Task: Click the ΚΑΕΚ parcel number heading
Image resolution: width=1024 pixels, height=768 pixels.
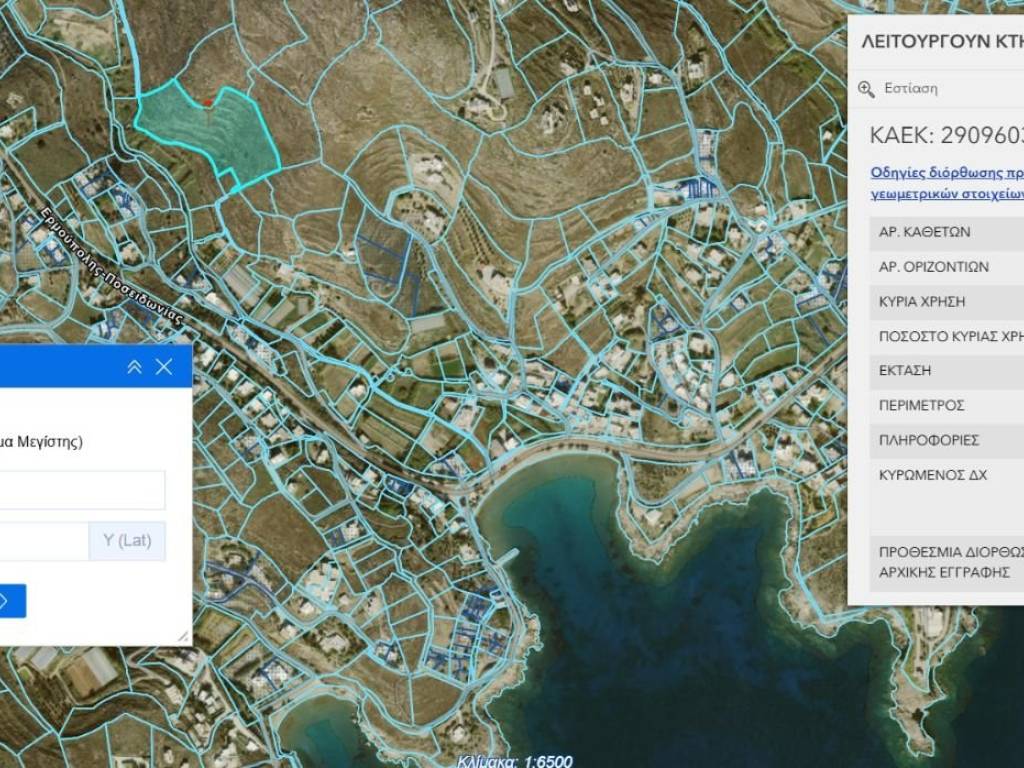Action: (x=945, y=136)
